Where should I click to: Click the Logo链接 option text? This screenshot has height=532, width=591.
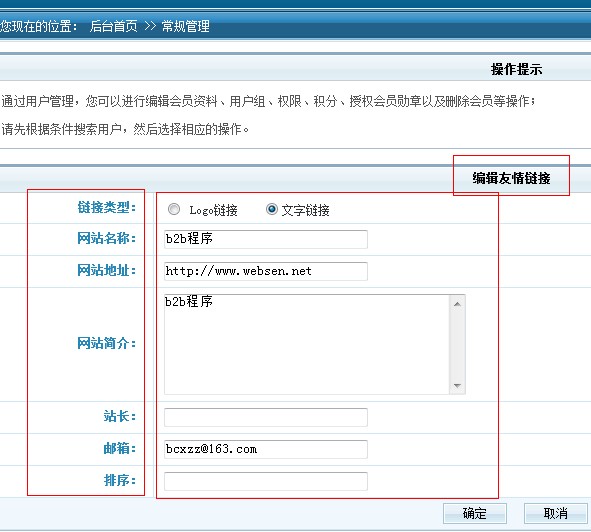point(213,210)
